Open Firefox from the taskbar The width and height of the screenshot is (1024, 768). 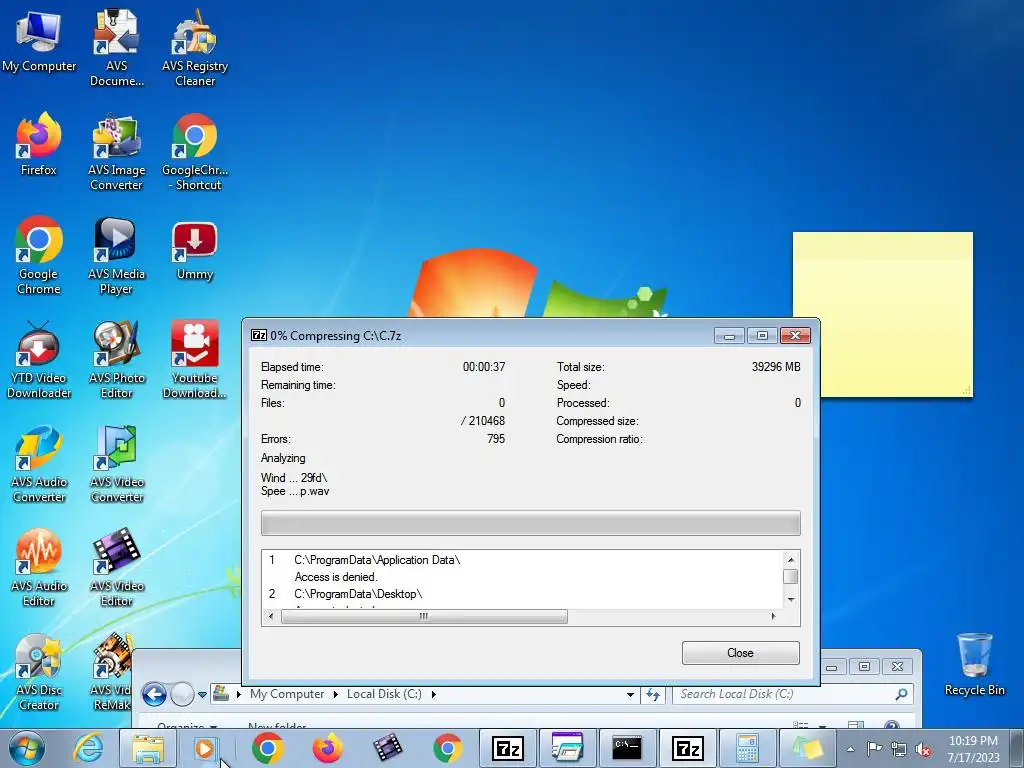(327, 748)
